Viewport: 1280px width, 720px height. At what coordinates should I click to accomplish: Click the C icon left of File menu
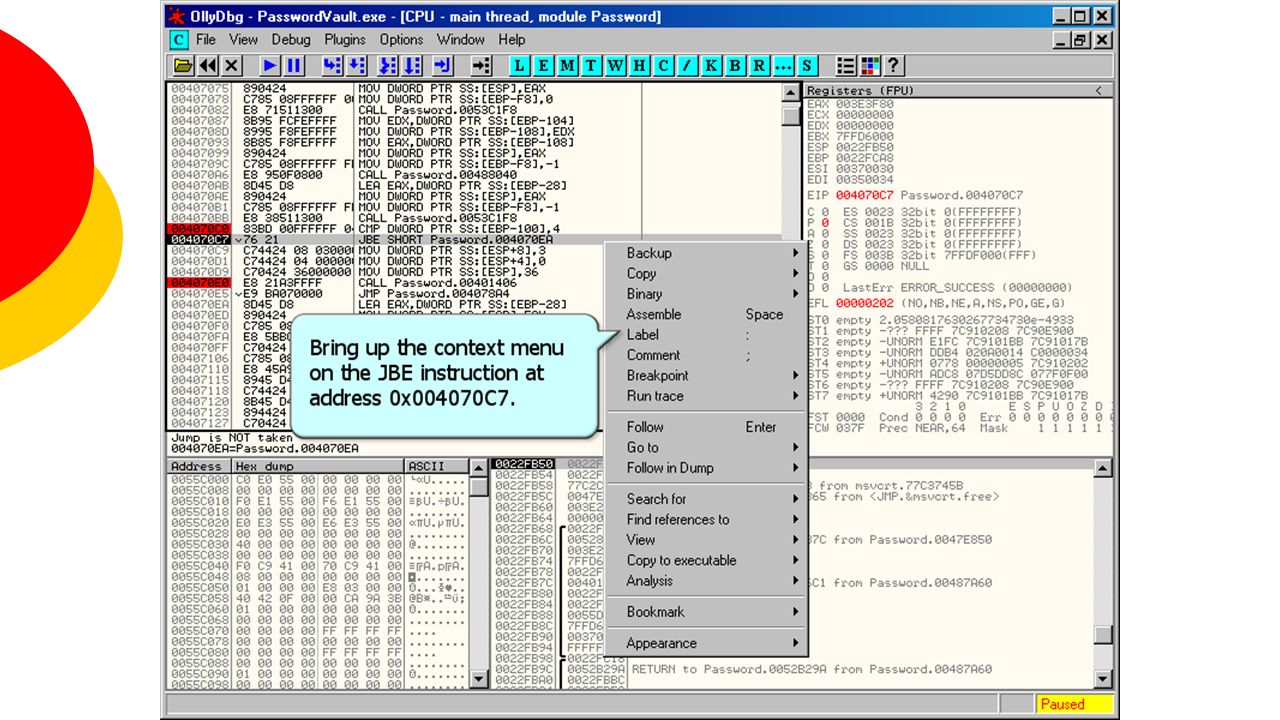point(178,40)
